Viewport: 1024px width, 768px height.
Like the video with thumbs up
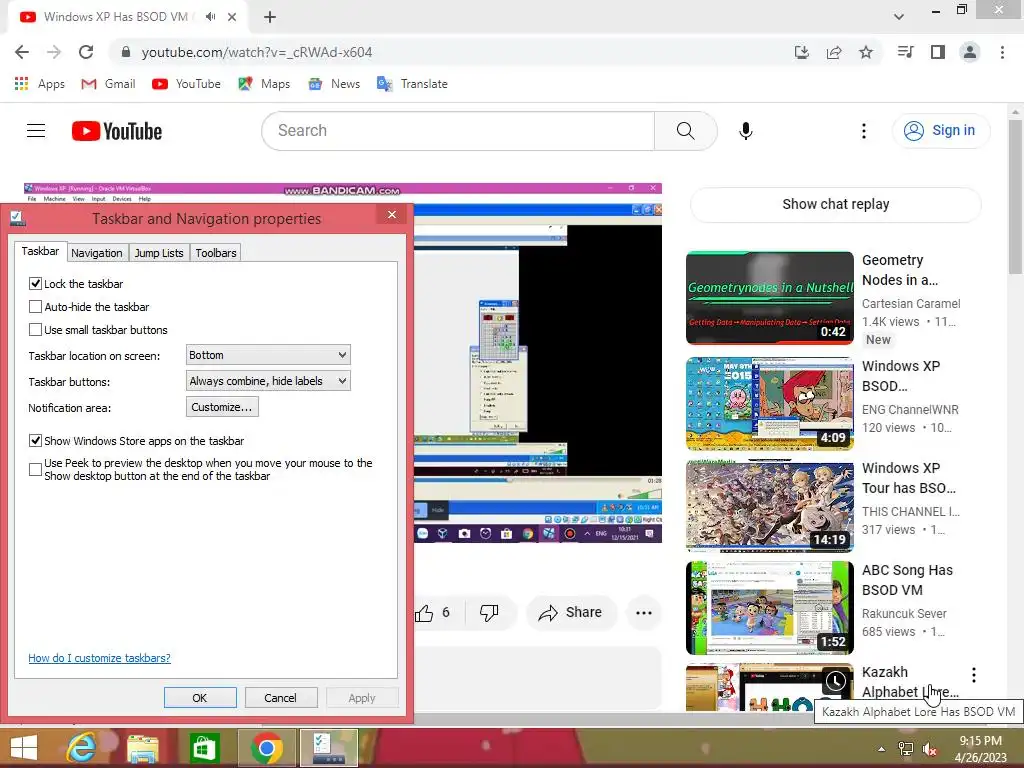click(431, 613)
